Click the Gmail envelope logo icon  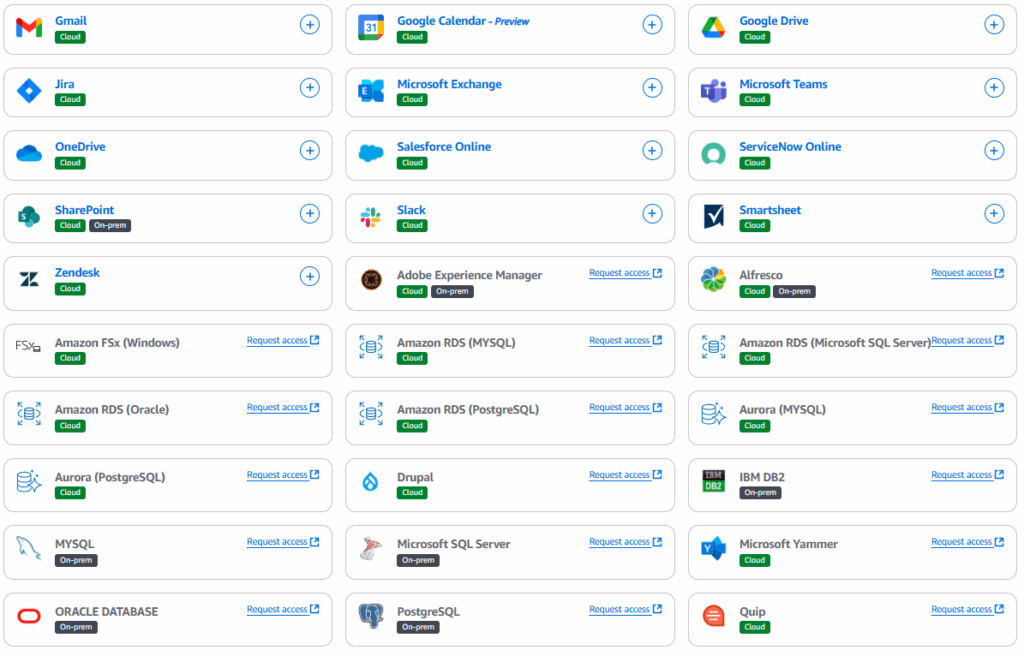click(x=29, y=27)
